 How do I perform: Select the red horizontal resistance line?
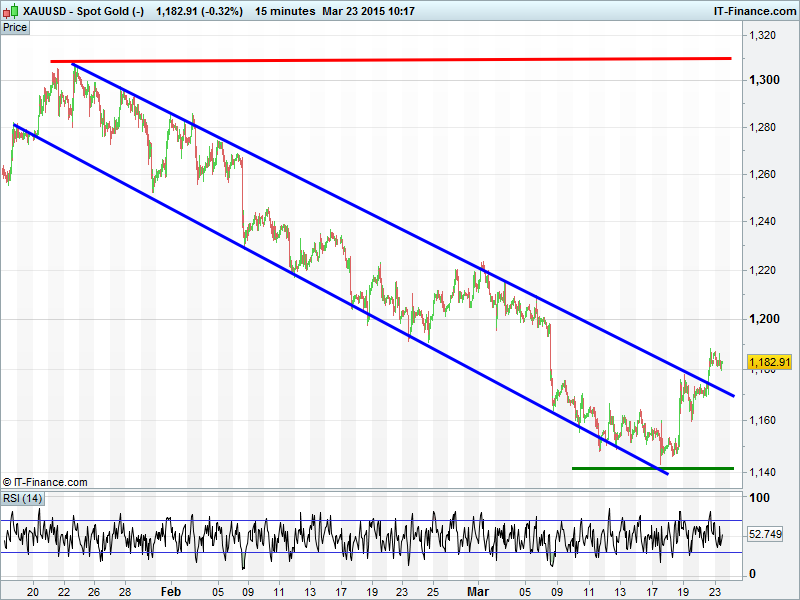point(400,60)
